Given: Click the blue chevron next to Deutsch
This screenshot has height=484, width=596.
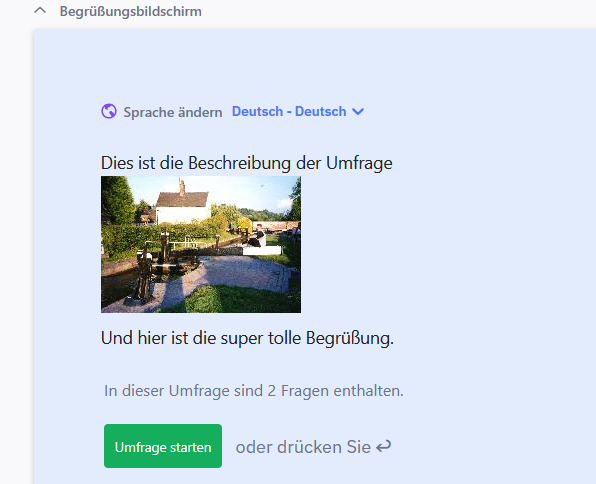Looking at the screenshot, I should 358,112.
